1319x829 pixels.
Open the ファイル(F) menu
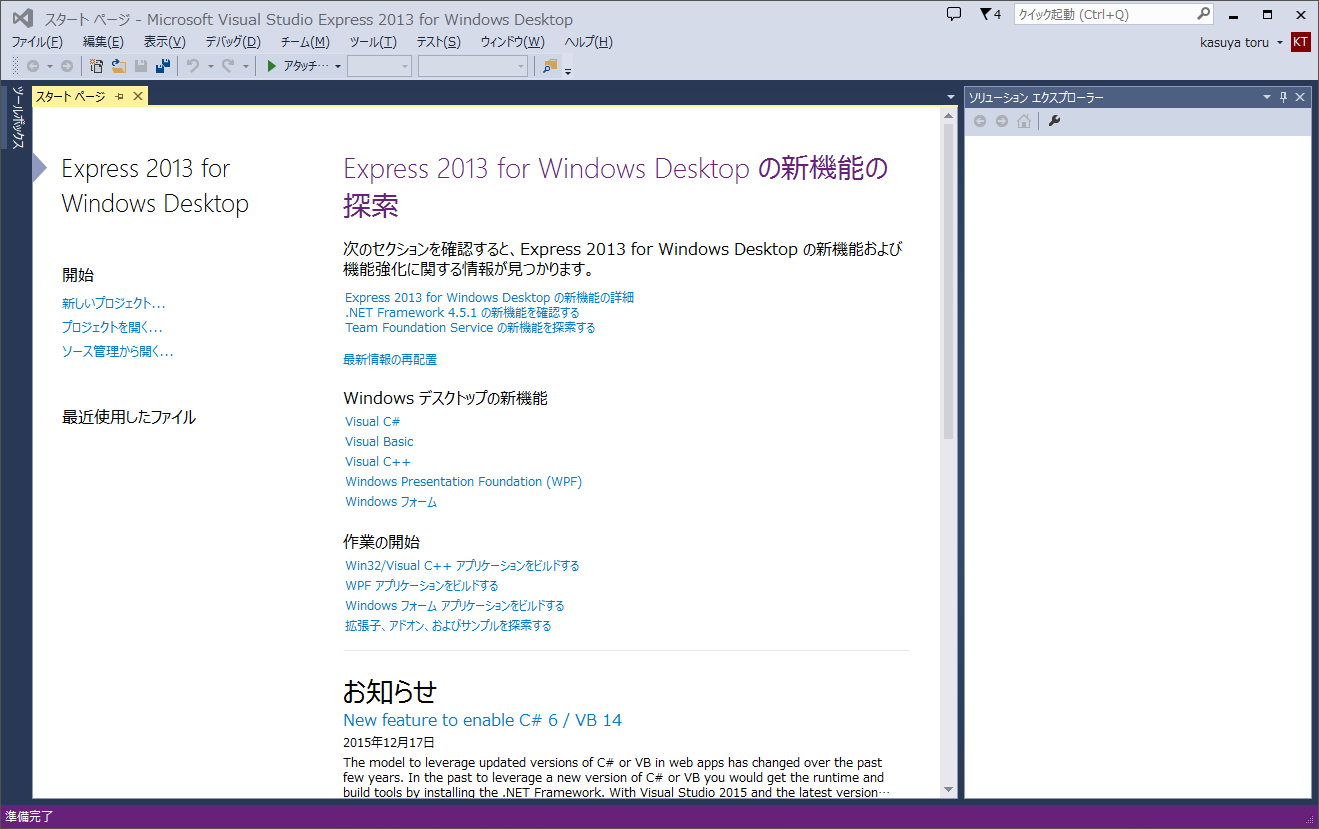point(37,42)
